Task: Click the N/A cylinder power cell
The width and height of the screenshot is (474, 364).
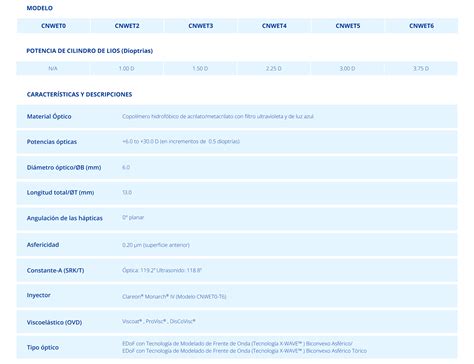Action: point(53,68)
